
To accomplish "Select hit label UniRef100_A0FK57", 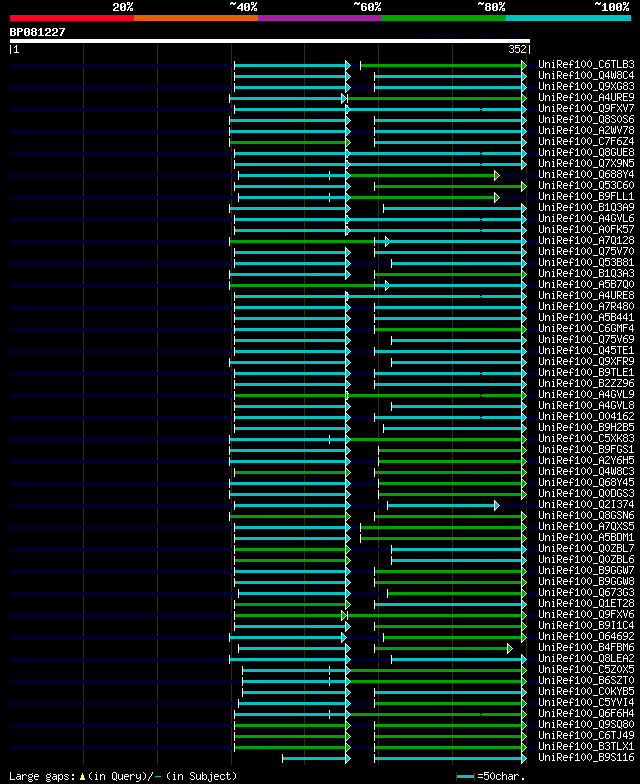I will click(x=586, y=230).
